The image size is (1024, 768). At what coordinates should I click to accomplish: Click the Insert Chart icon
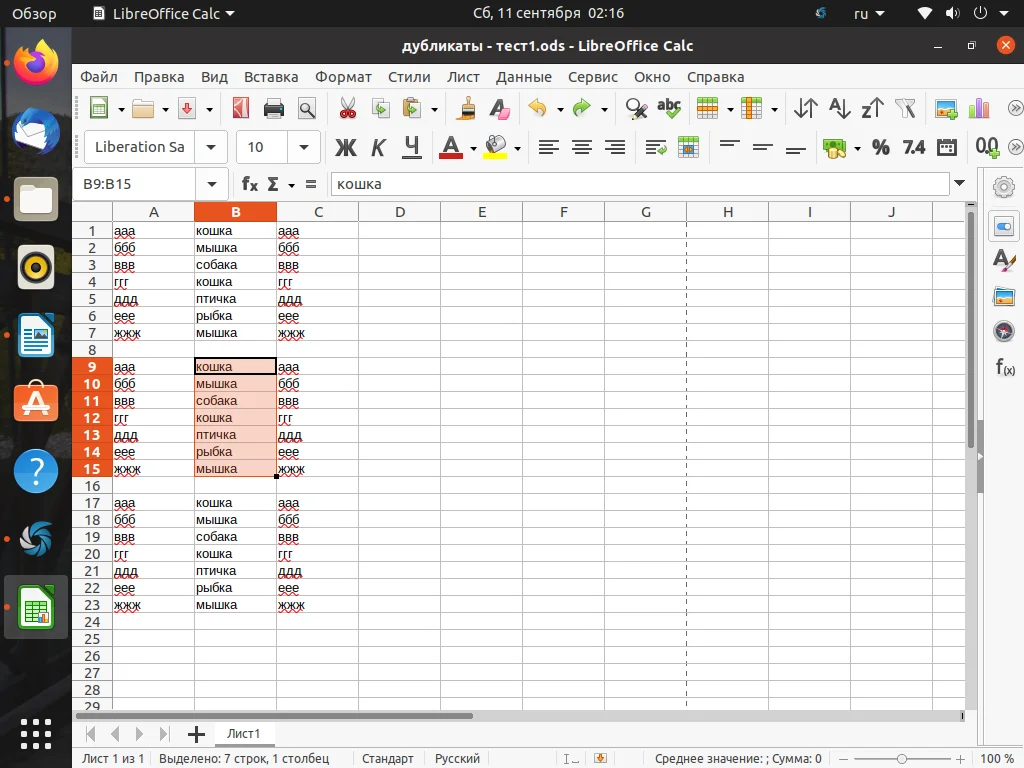[x=978, y=108]
